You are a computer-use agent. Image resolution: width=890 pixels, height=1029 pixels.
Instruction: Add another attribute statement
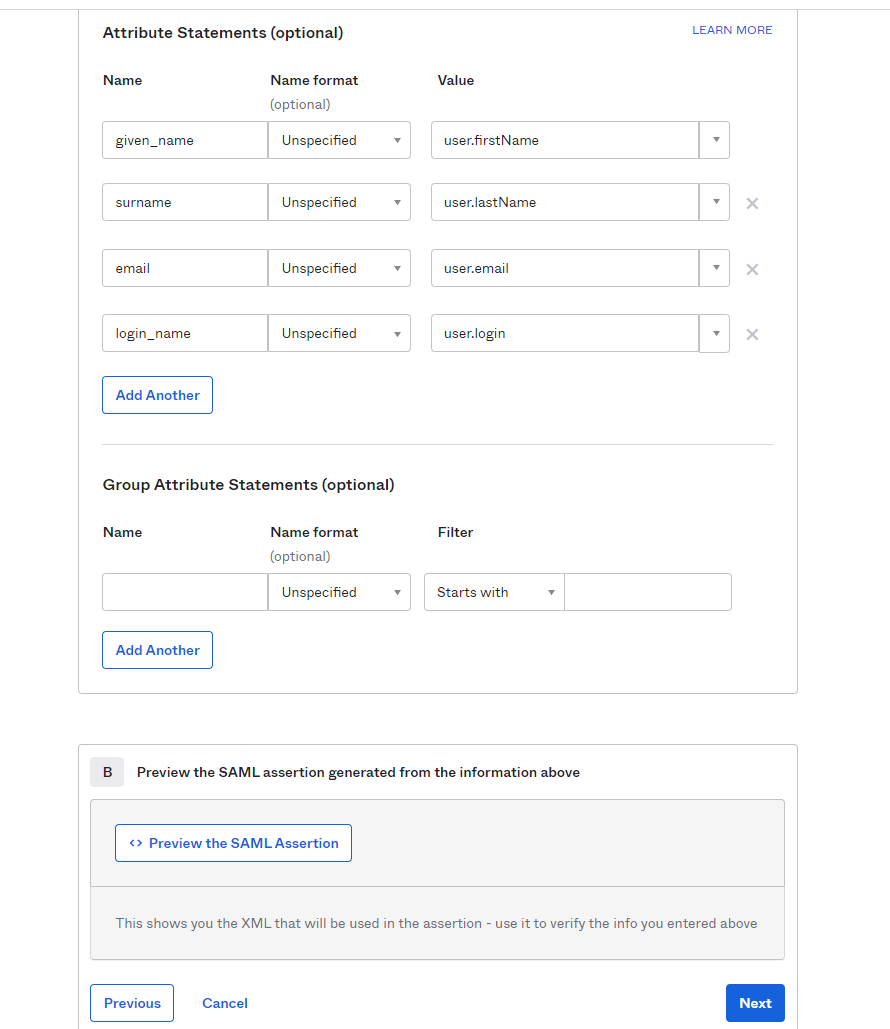click(x=158, y=395)
